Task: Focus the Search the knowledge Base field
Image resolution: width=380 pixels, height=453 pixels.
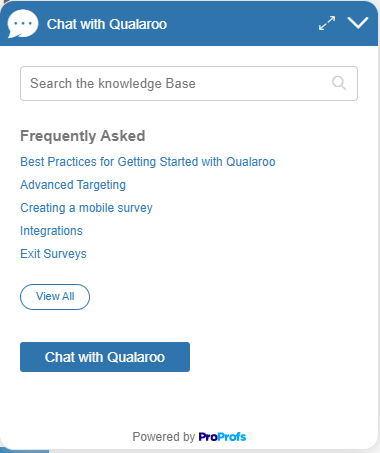Action: click(189, 83)
